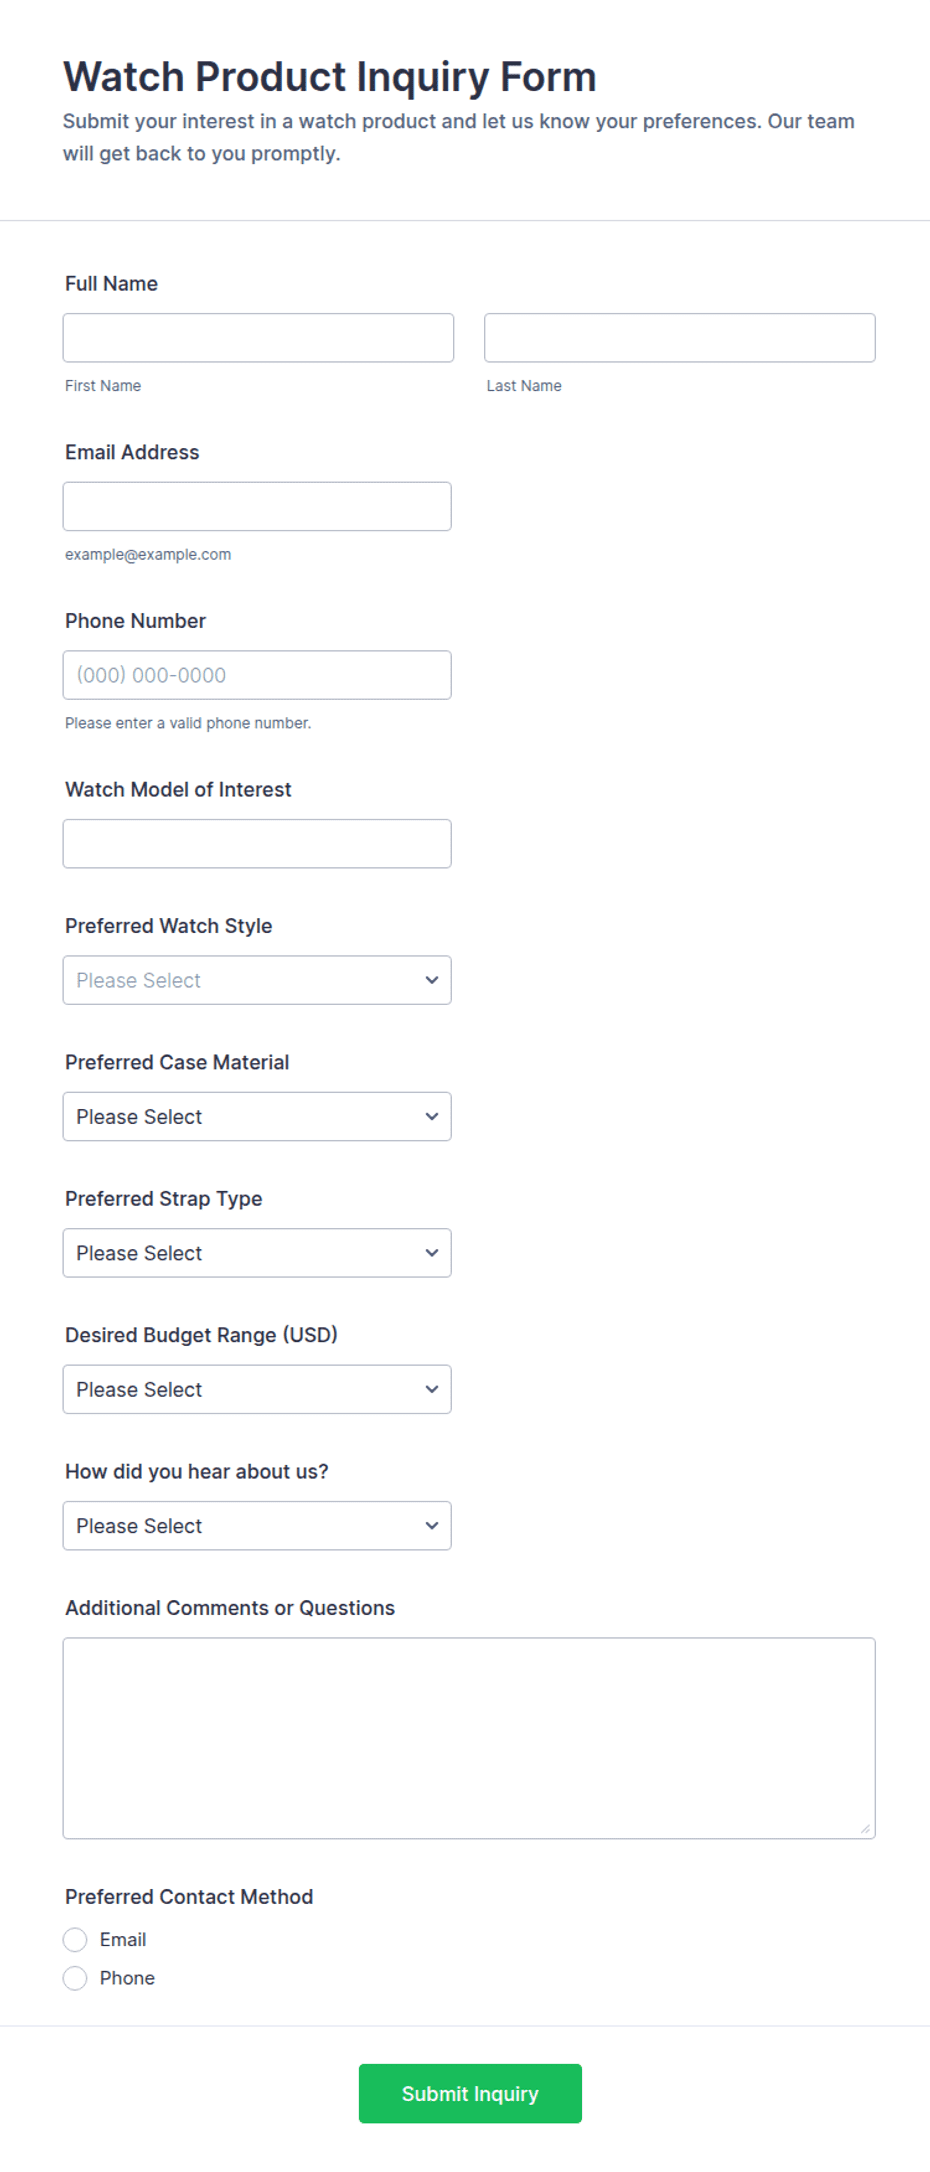Select the Phone contact method radio button
The width and height of the screenshot is (930, 2172).
(75, 1978)
